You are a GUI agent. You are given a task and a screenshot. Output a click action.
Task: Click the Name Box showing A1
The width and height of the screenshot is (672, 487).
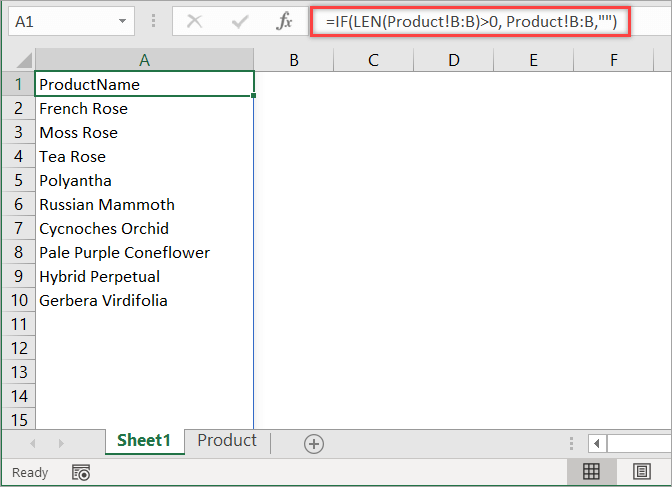(71, 21)
